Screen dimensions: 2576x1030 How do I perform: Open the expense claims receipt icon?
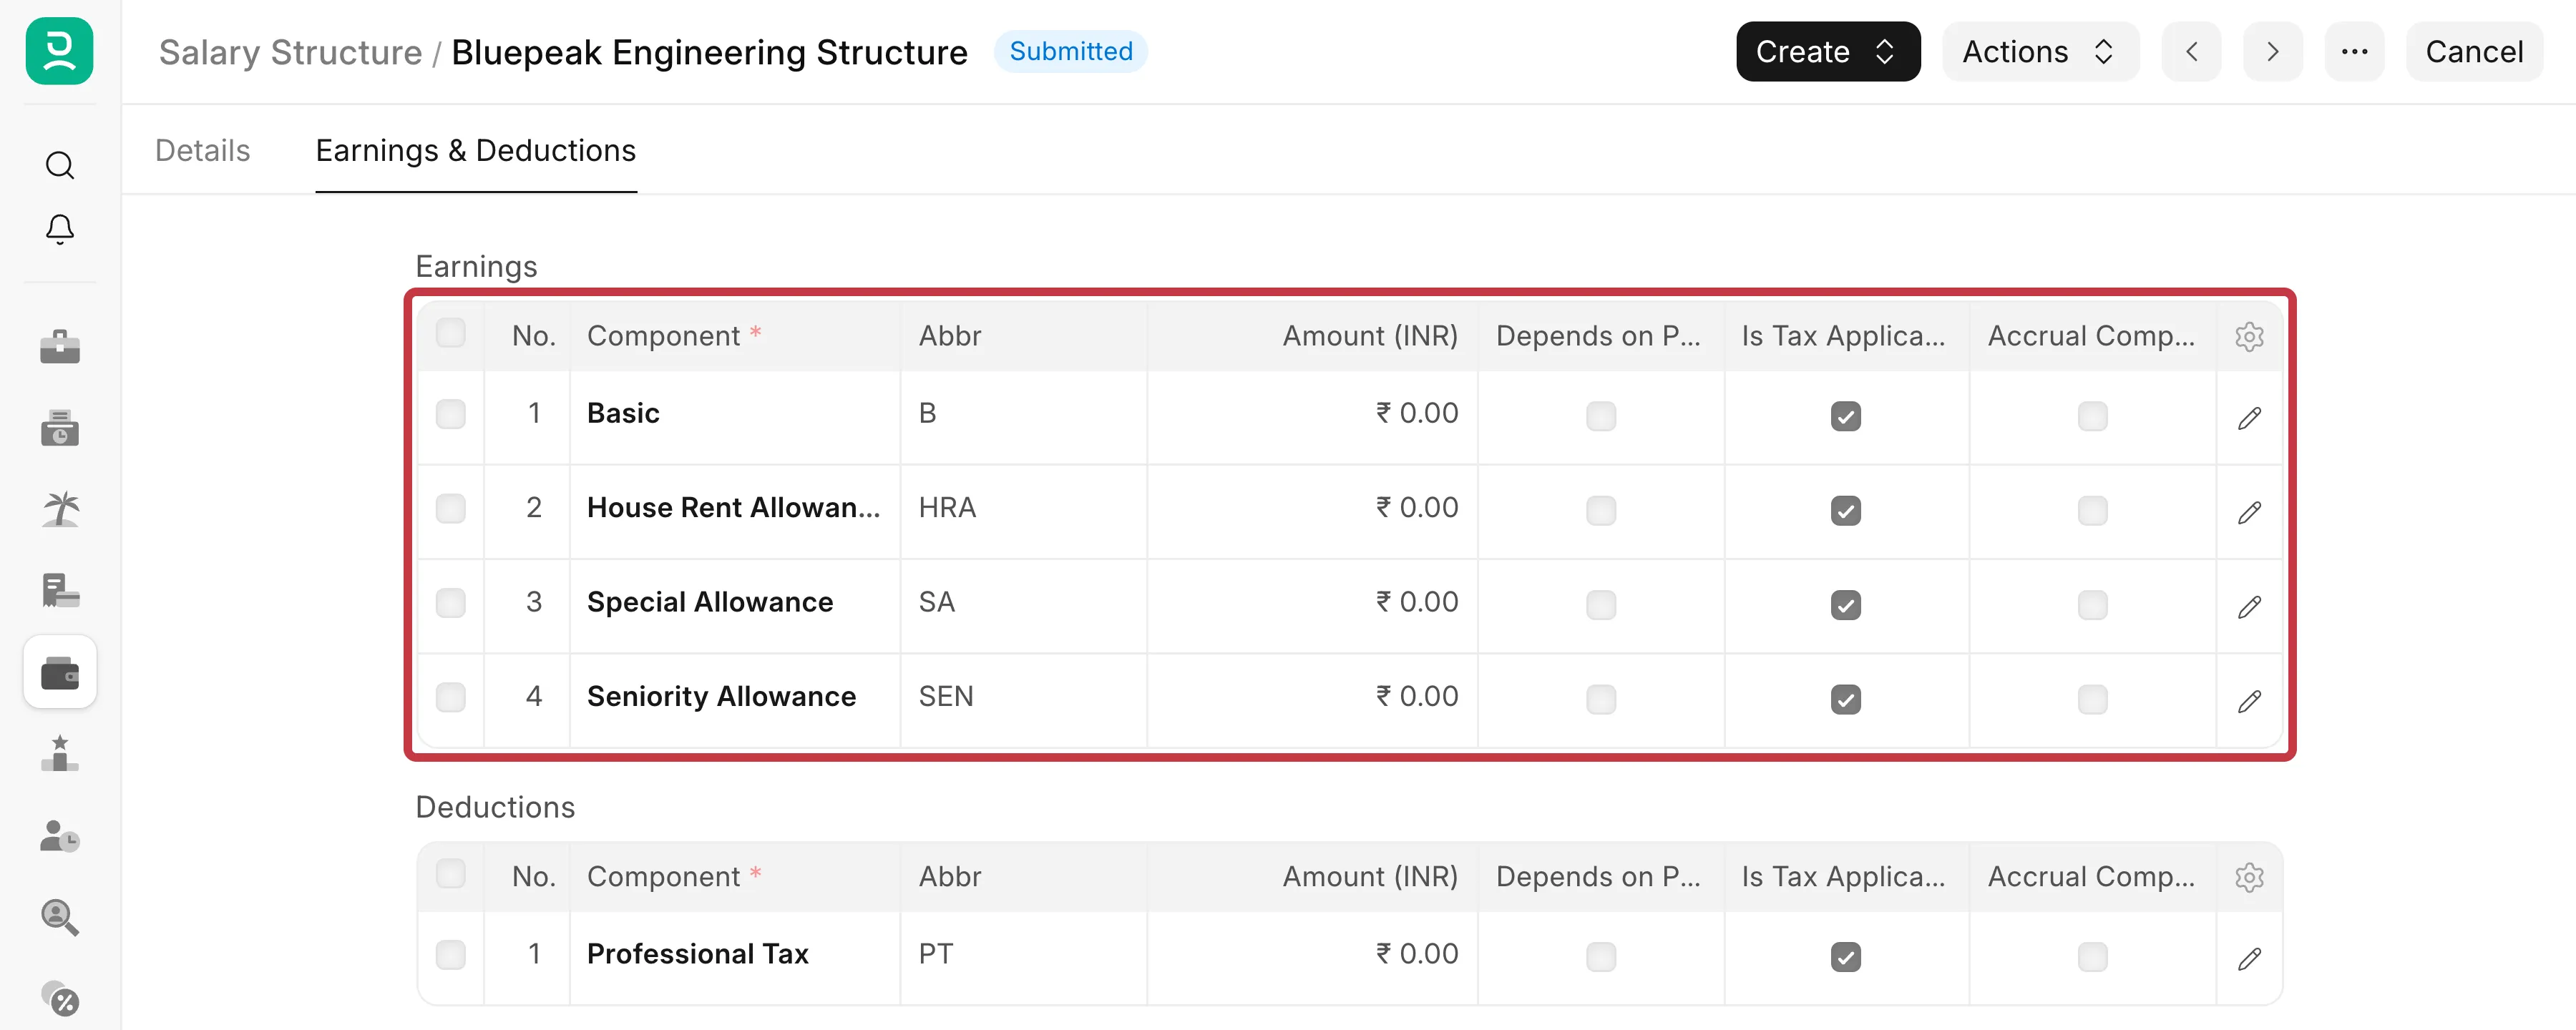tap(60, 590)
